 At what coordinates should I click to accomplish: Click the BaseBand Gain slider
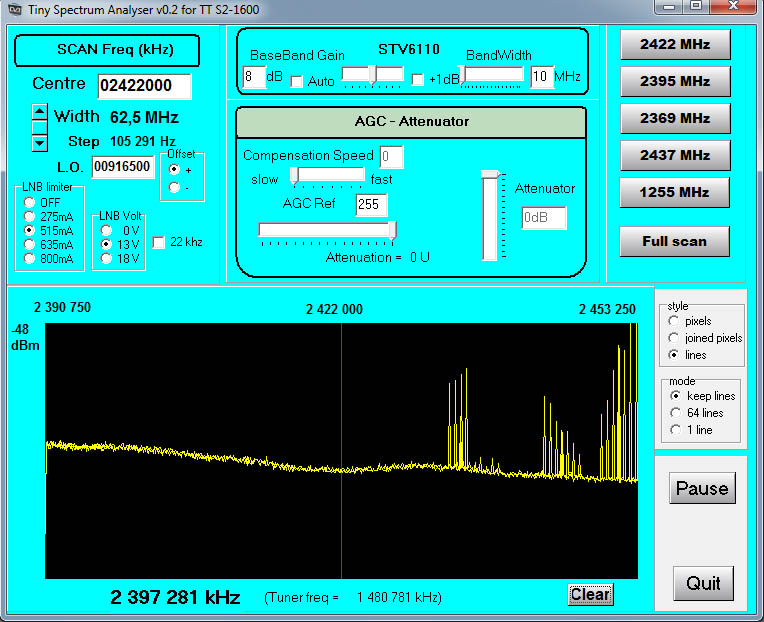tap(373, 75)
